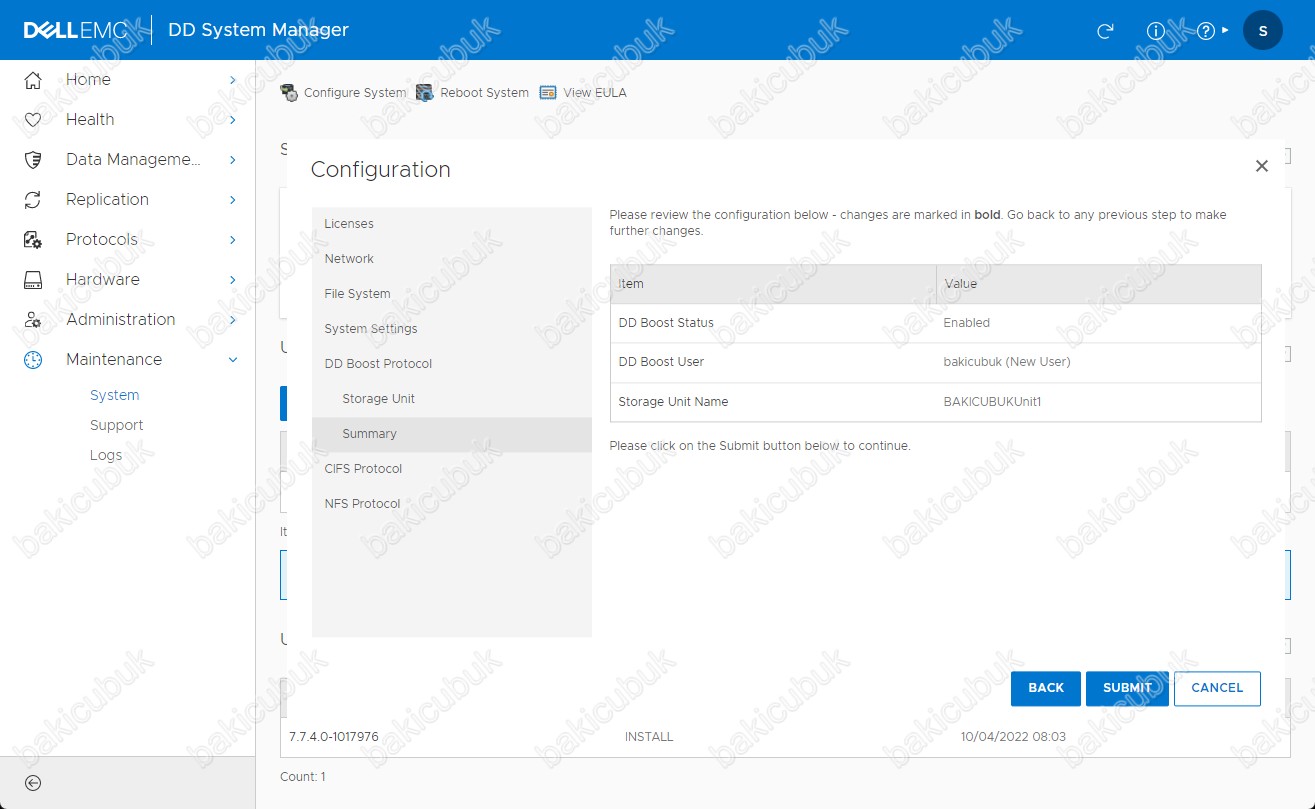Select the Summary wizard step
The width and height of the screenshot is (1315, 809).
[452, 434]
